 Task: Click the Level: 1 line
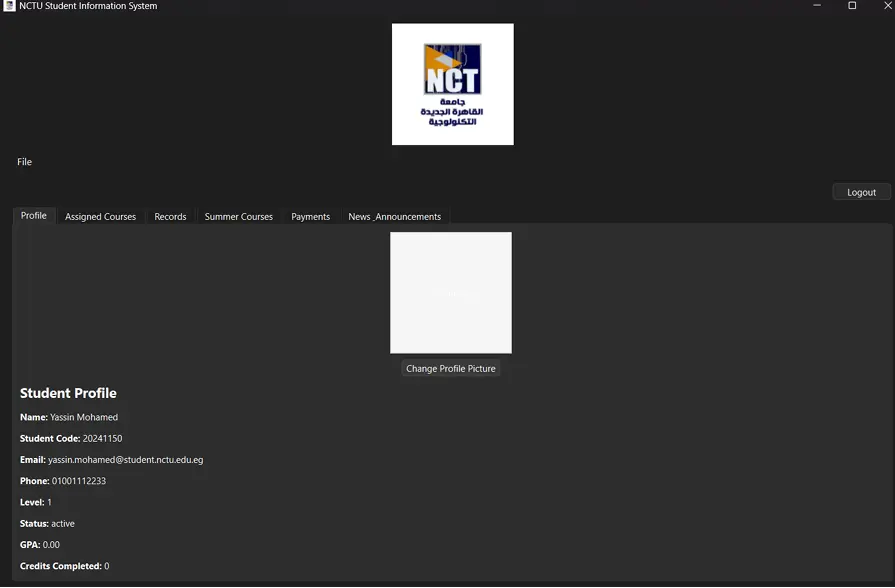coord(35,502)
